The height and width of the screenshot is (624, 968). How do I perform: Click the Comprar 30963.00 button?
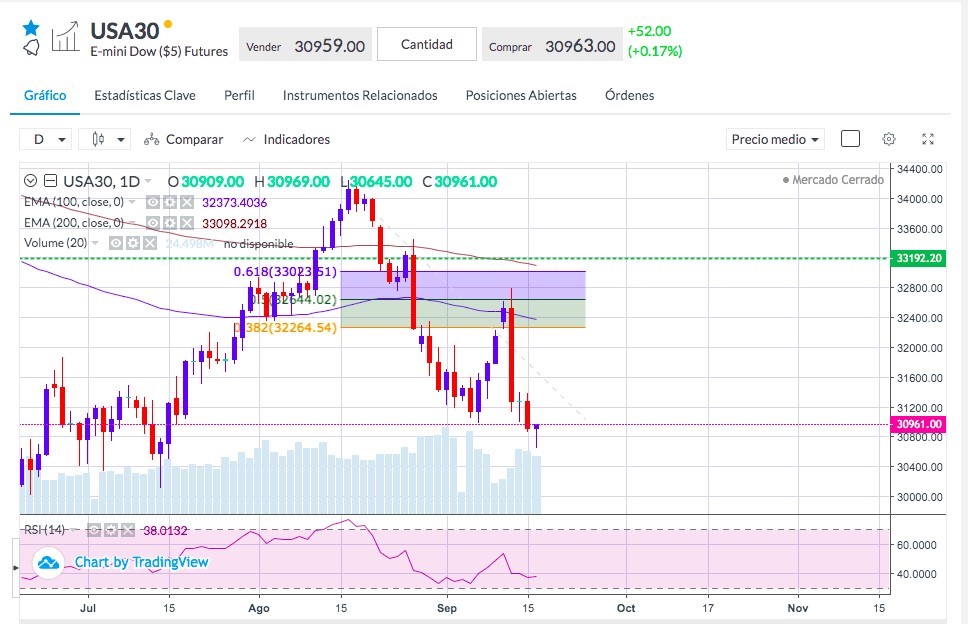click(552, 46)
